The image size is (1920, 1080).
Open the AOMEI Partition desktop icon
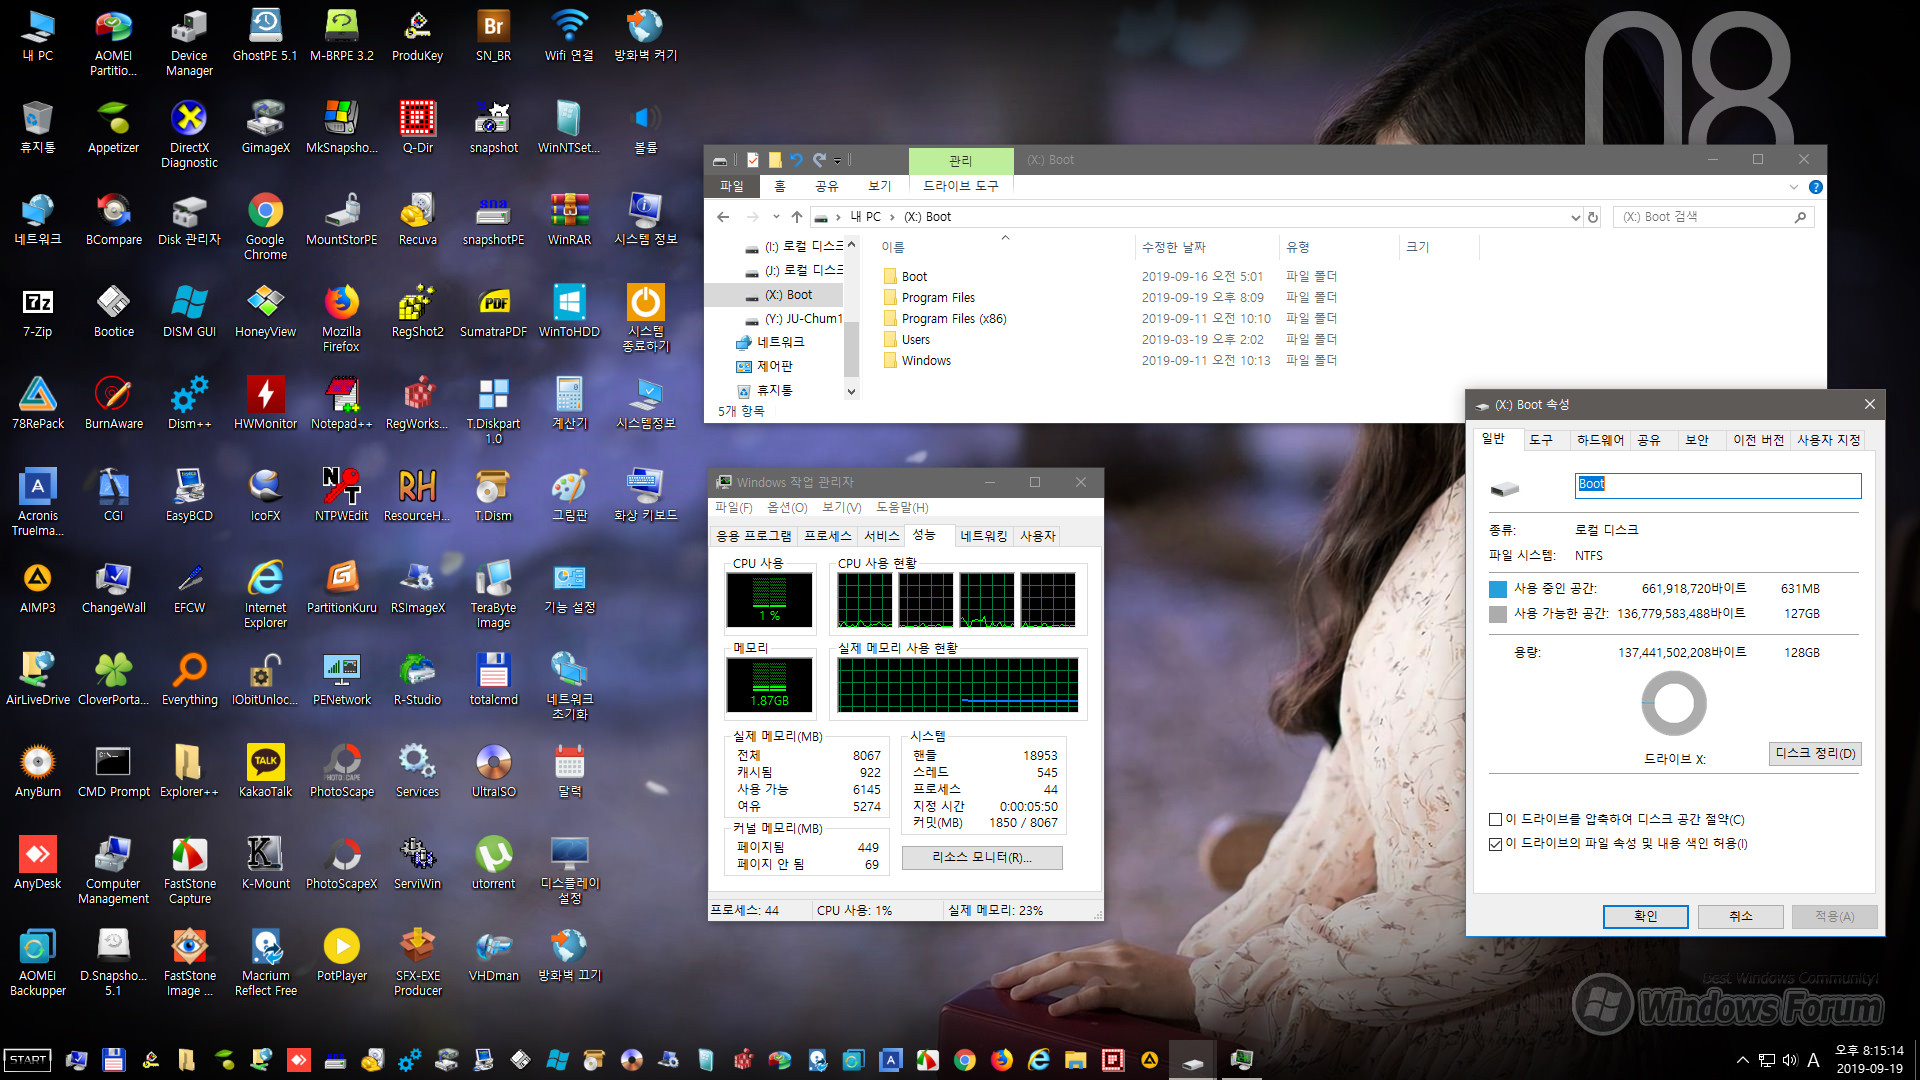pyautogui.click(x=113, y=43)
